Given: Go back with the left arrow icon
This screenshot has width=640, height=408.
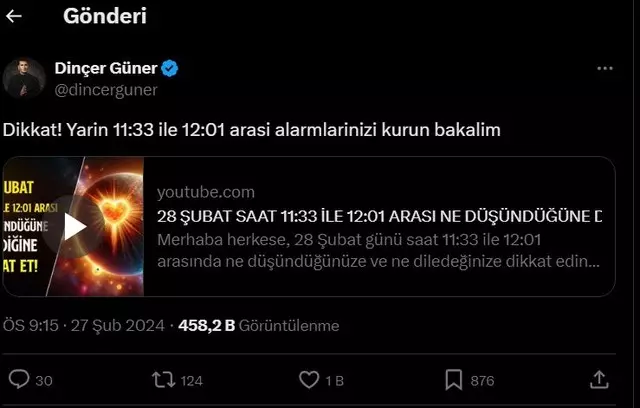Looking at the screenshot, I should tap(14, 16).
